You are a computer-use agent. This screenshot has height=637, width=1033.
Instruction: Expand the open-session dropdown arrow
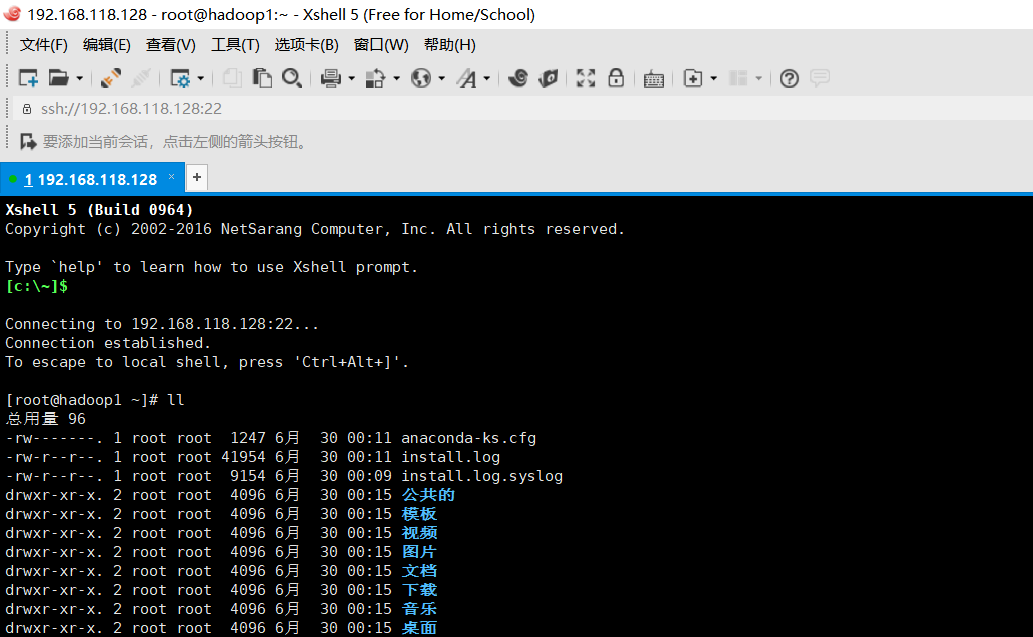pos(80,78)
